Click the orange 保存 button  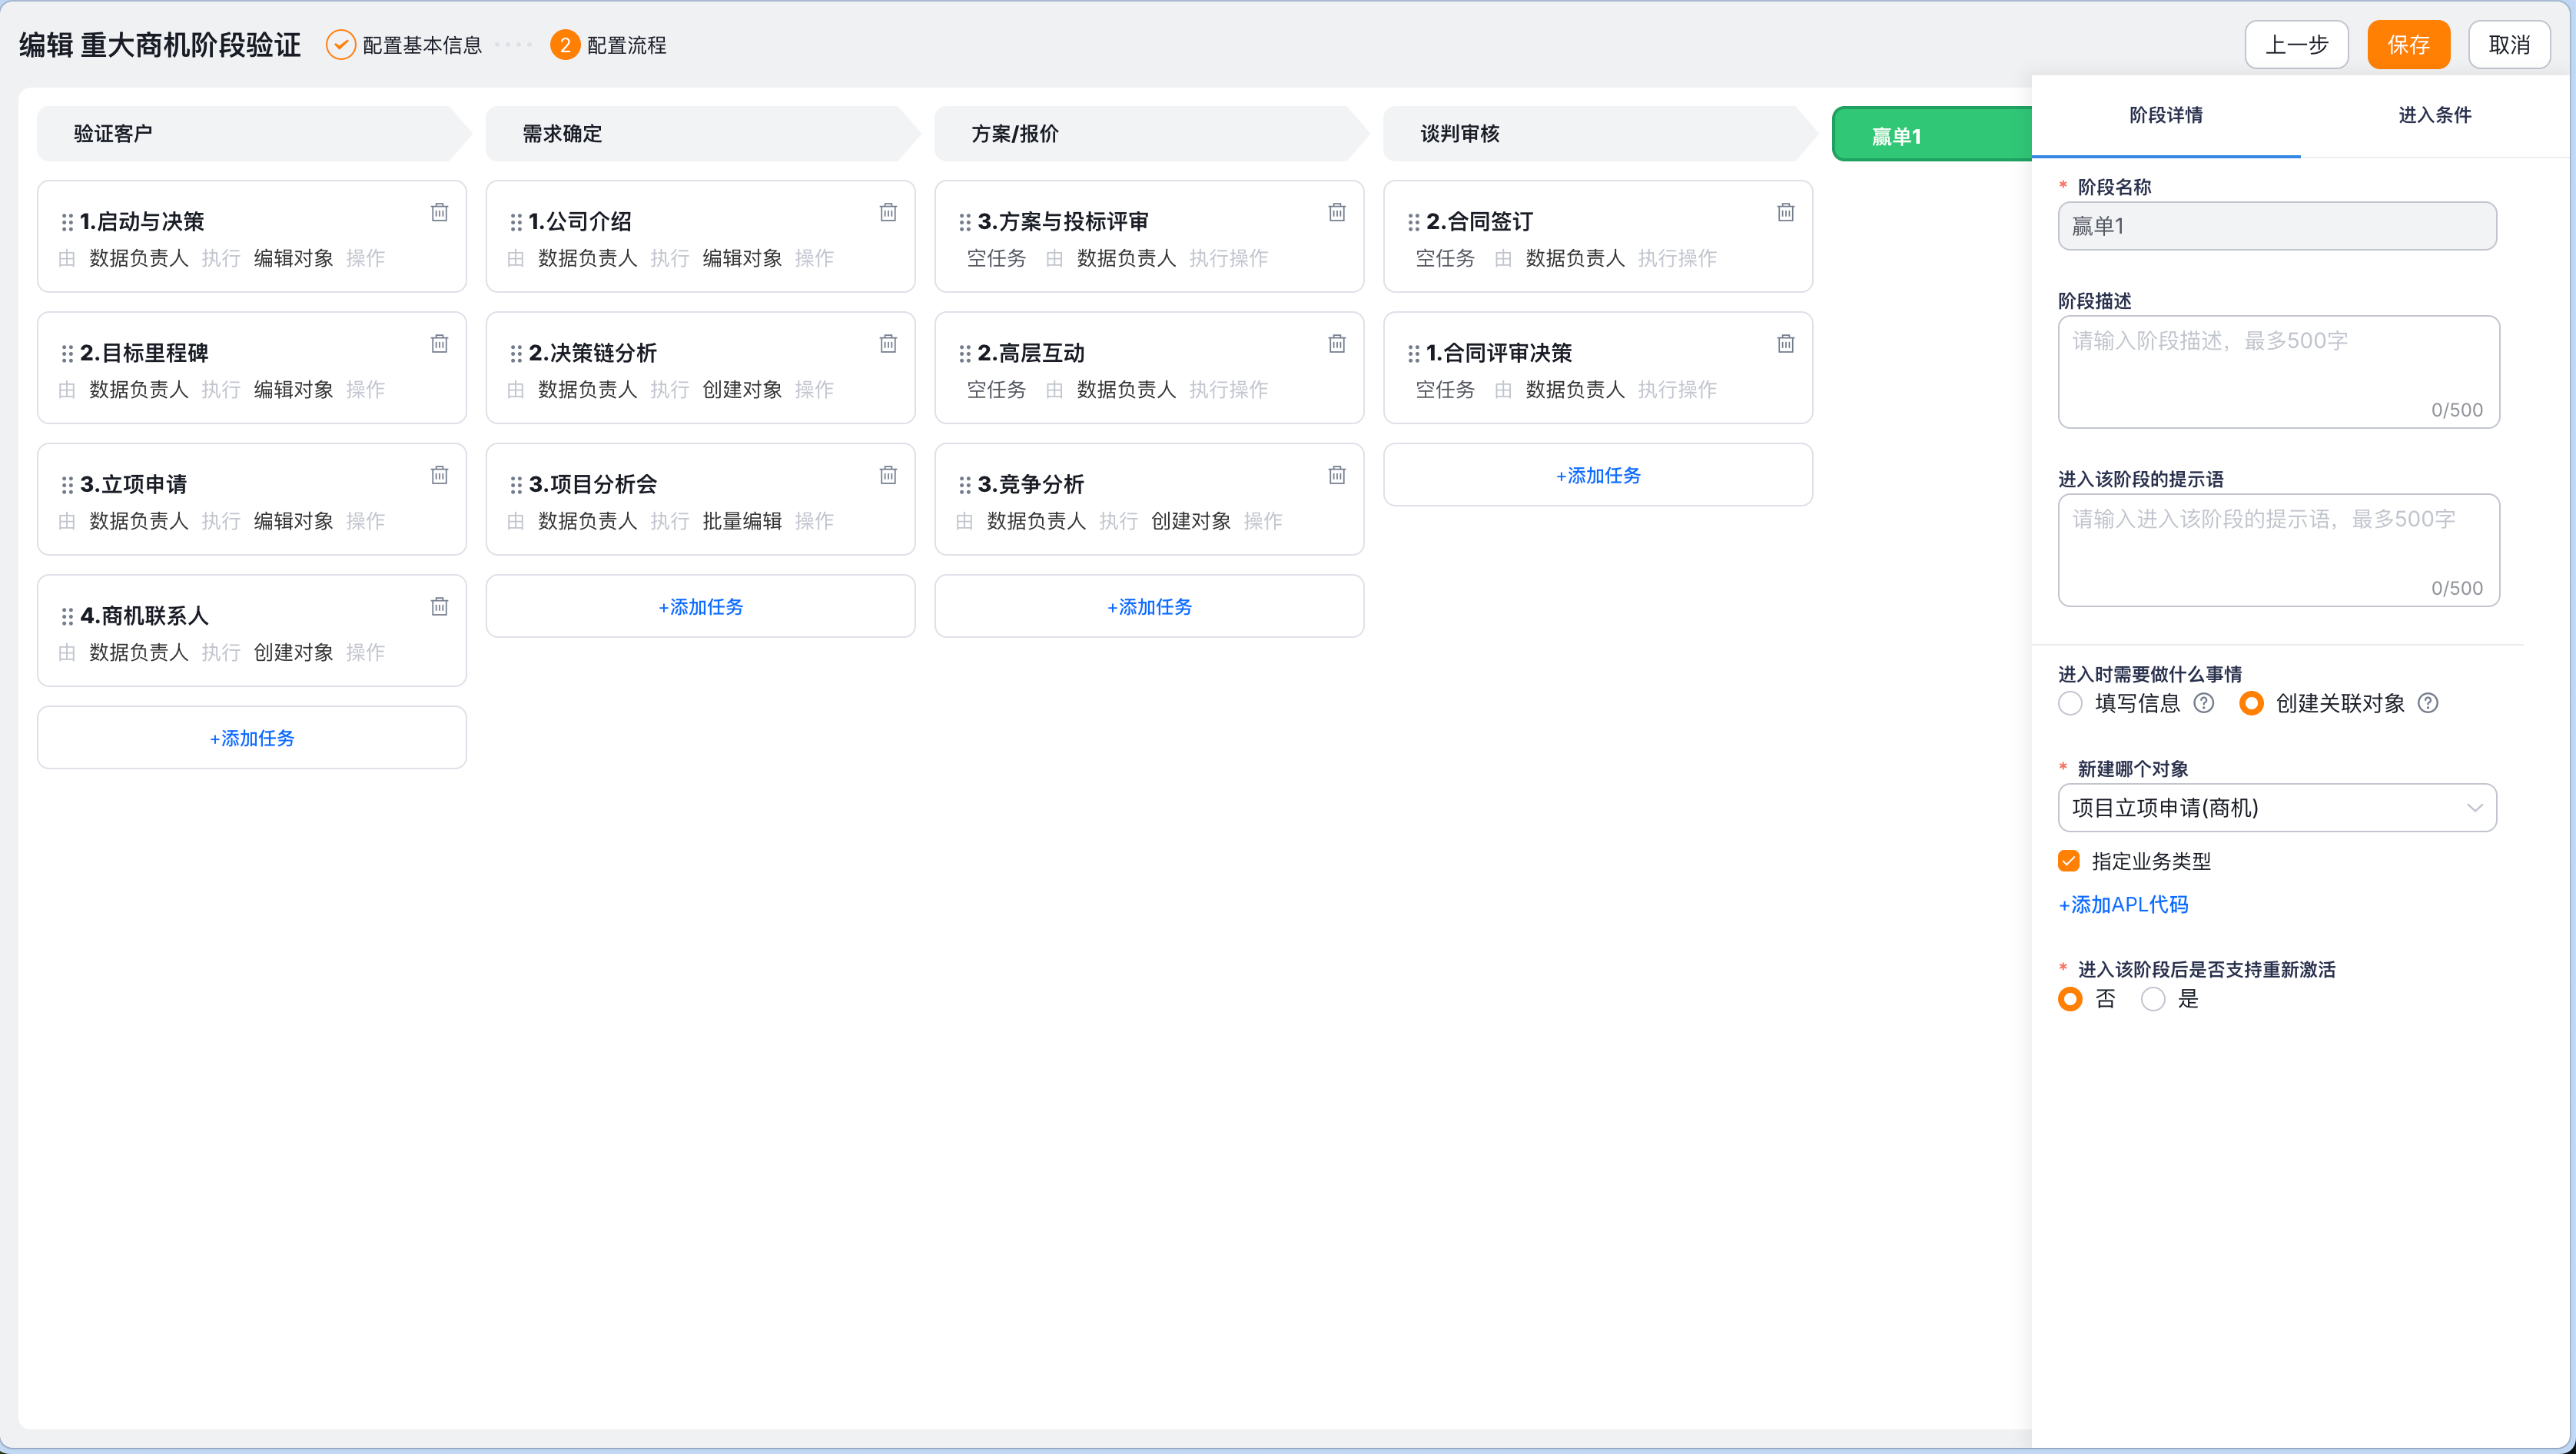click(2408, 45)
